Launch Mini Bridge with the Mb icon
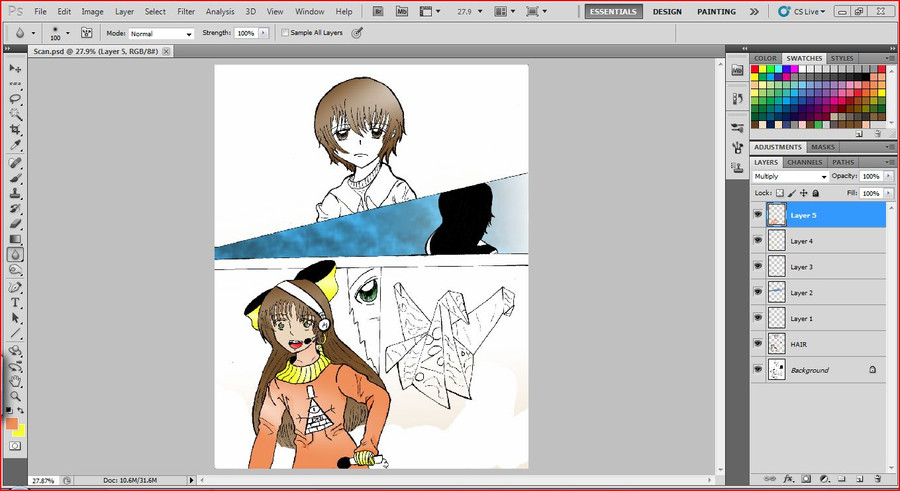900x491 pixels. (x=402, y=11)
